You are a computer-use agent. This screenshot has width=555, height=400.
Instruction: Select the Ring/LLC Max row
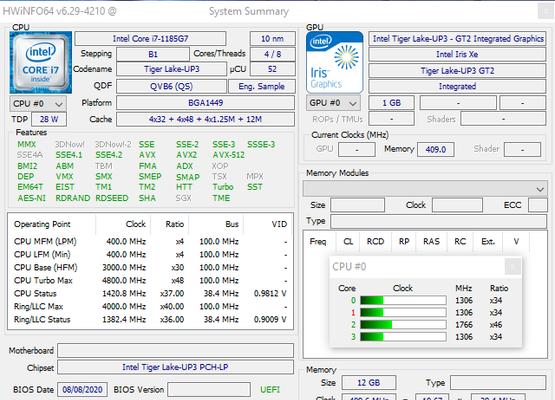(150, 306)
